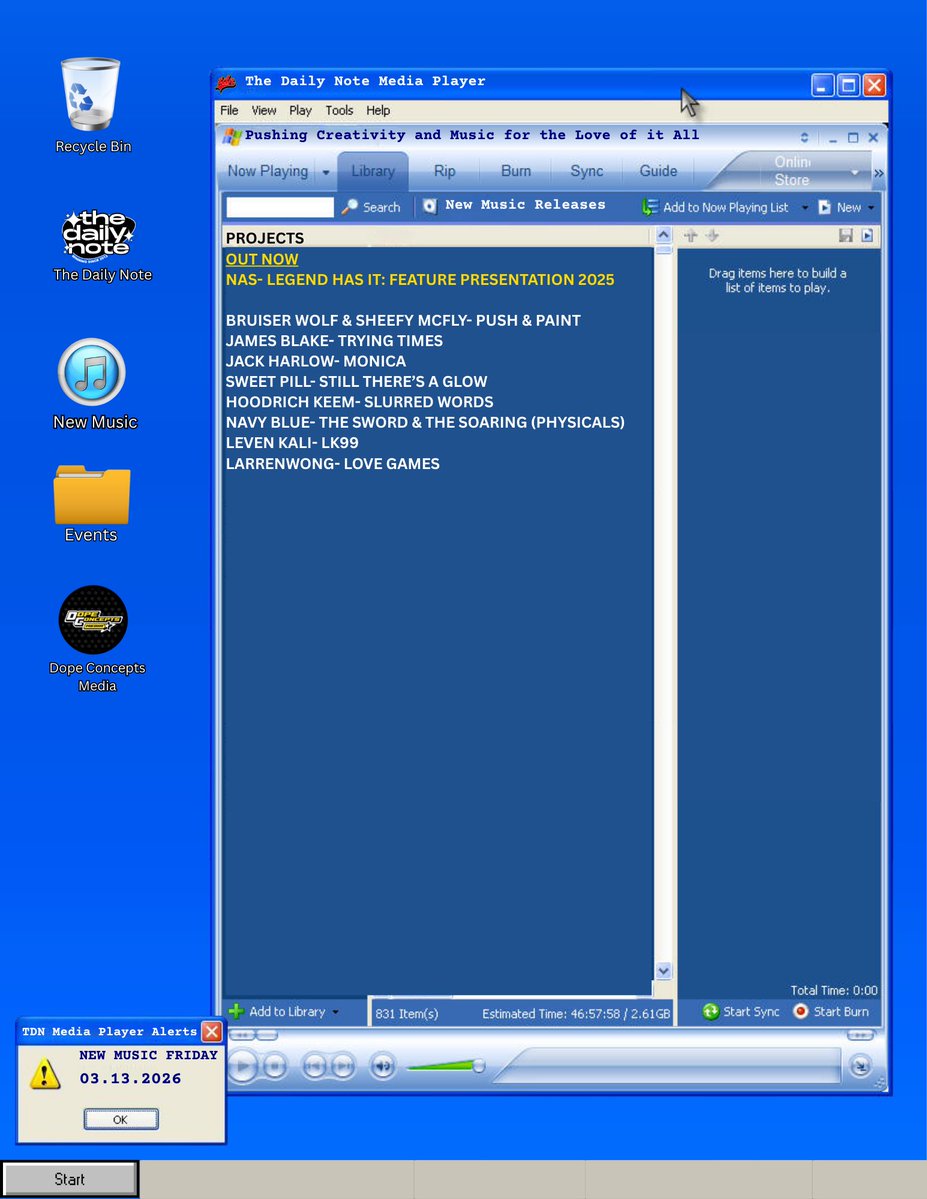Click the New playlist icon
This screenshot has height=1199, width=927.
[x=825, y=207]
